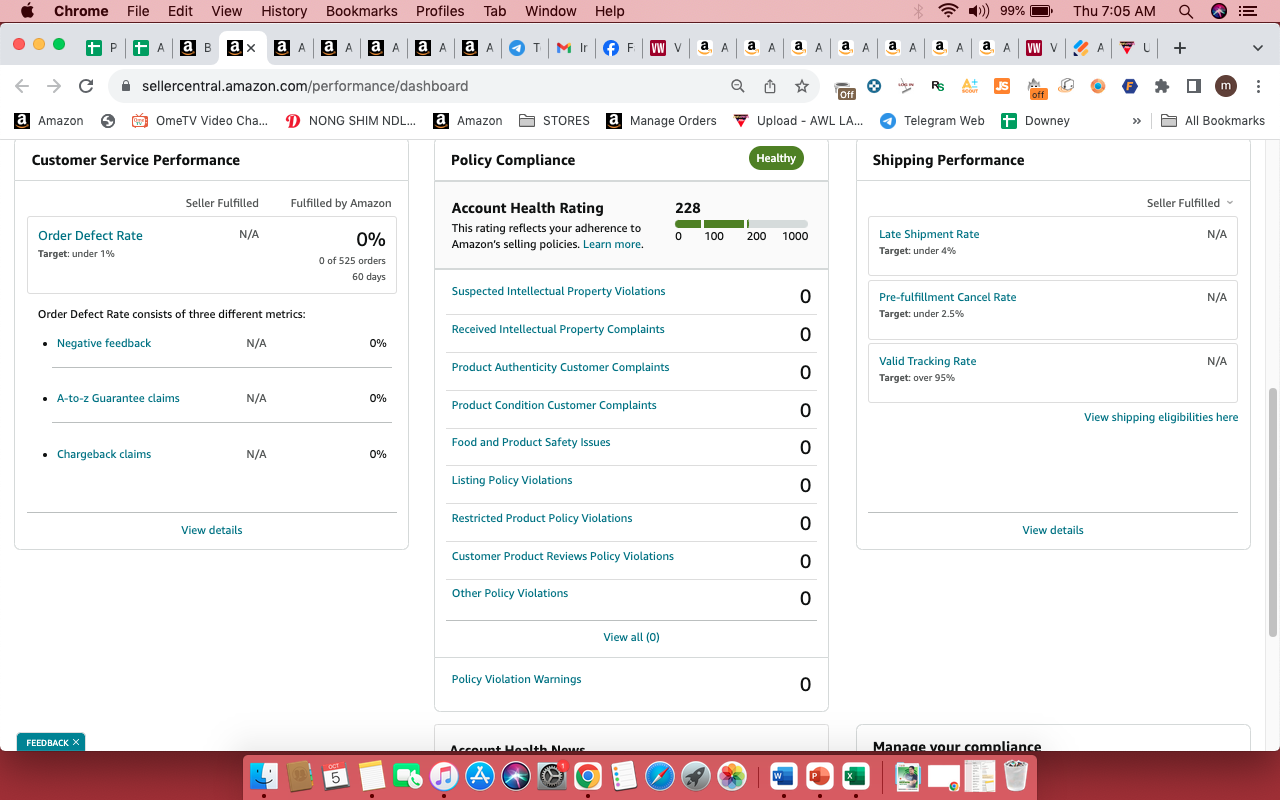Open the blue hexagon F extension icon
The height and width of the screenshot is (800, 1280).
click(x=1130, y=86)
